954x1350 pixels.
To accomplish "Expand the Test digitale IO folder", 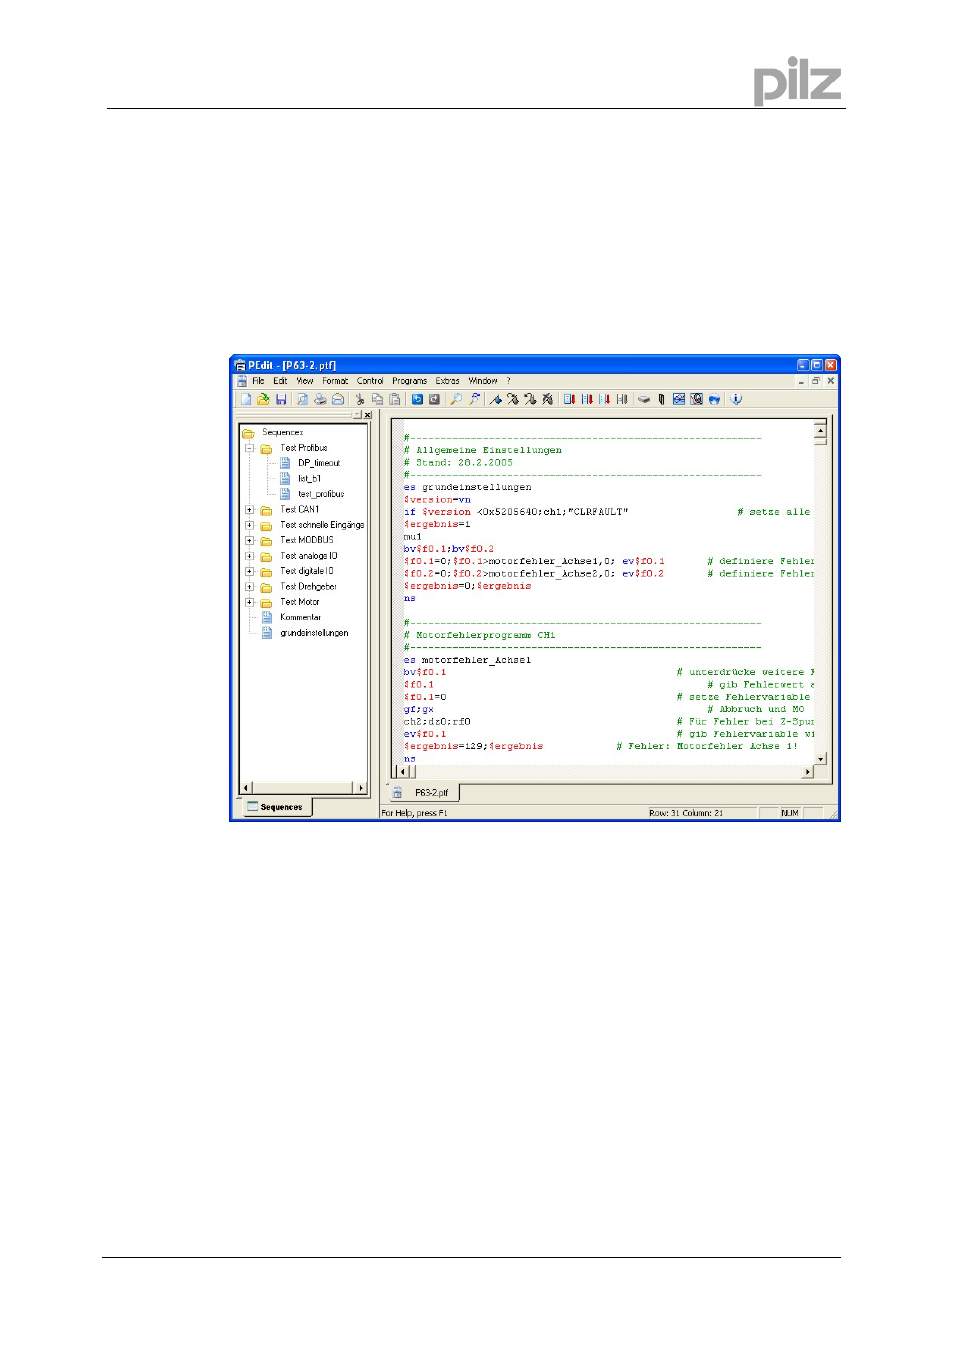I will (249, 571).
